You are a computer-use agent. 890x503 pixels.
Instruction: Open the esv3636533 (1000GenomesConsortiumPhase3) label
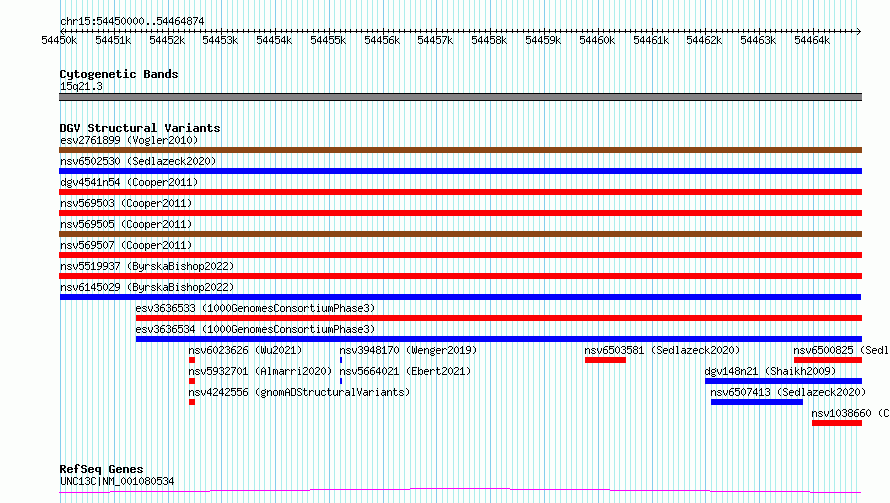(255, 308)
